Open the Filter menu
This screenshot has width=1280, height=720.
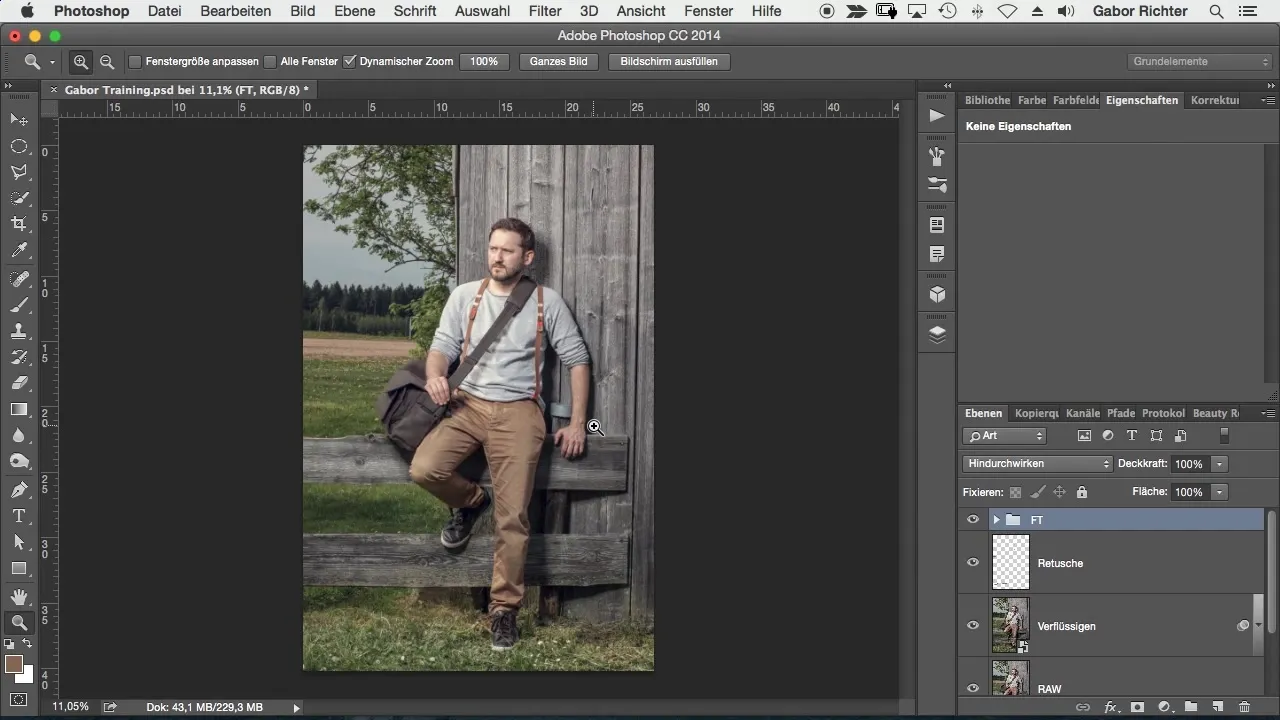[545, 11]
